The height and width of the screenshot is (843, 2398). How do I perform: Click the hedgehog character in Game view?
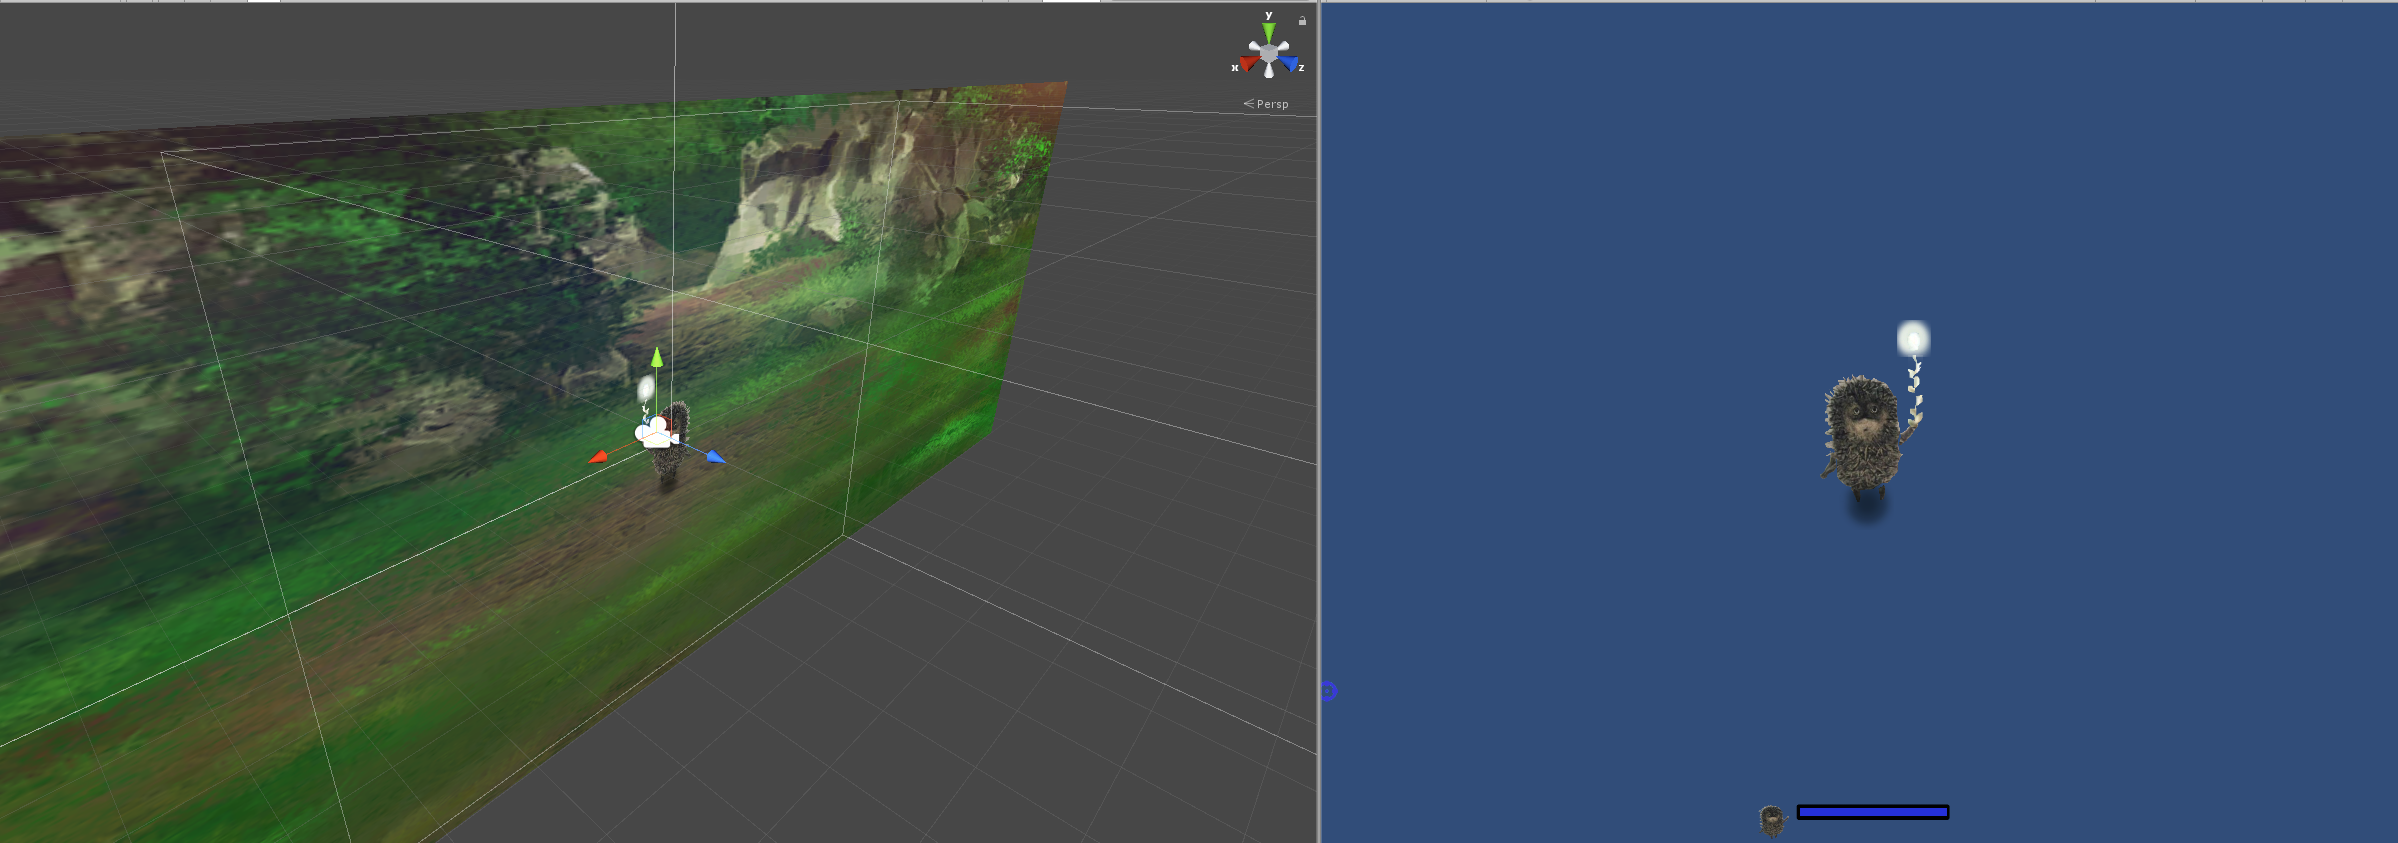click(x=1861, y=437)
